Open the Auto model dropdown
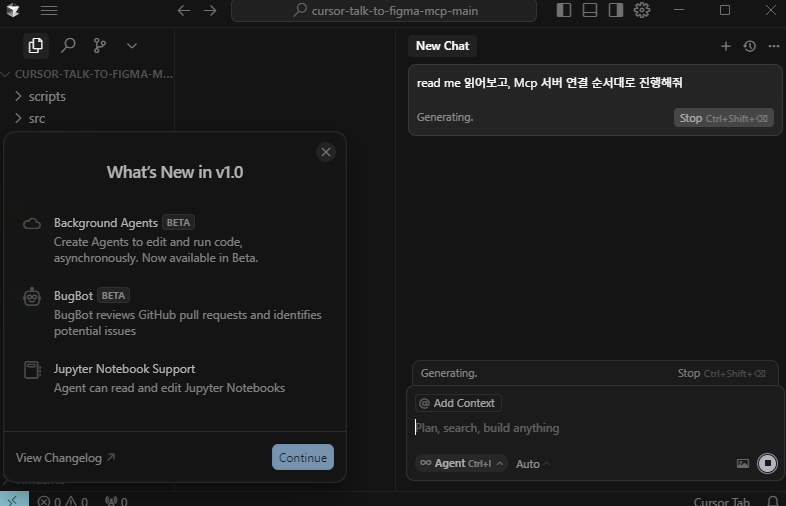This screenshot has height=506, width=786. click(x=533, y=464)
